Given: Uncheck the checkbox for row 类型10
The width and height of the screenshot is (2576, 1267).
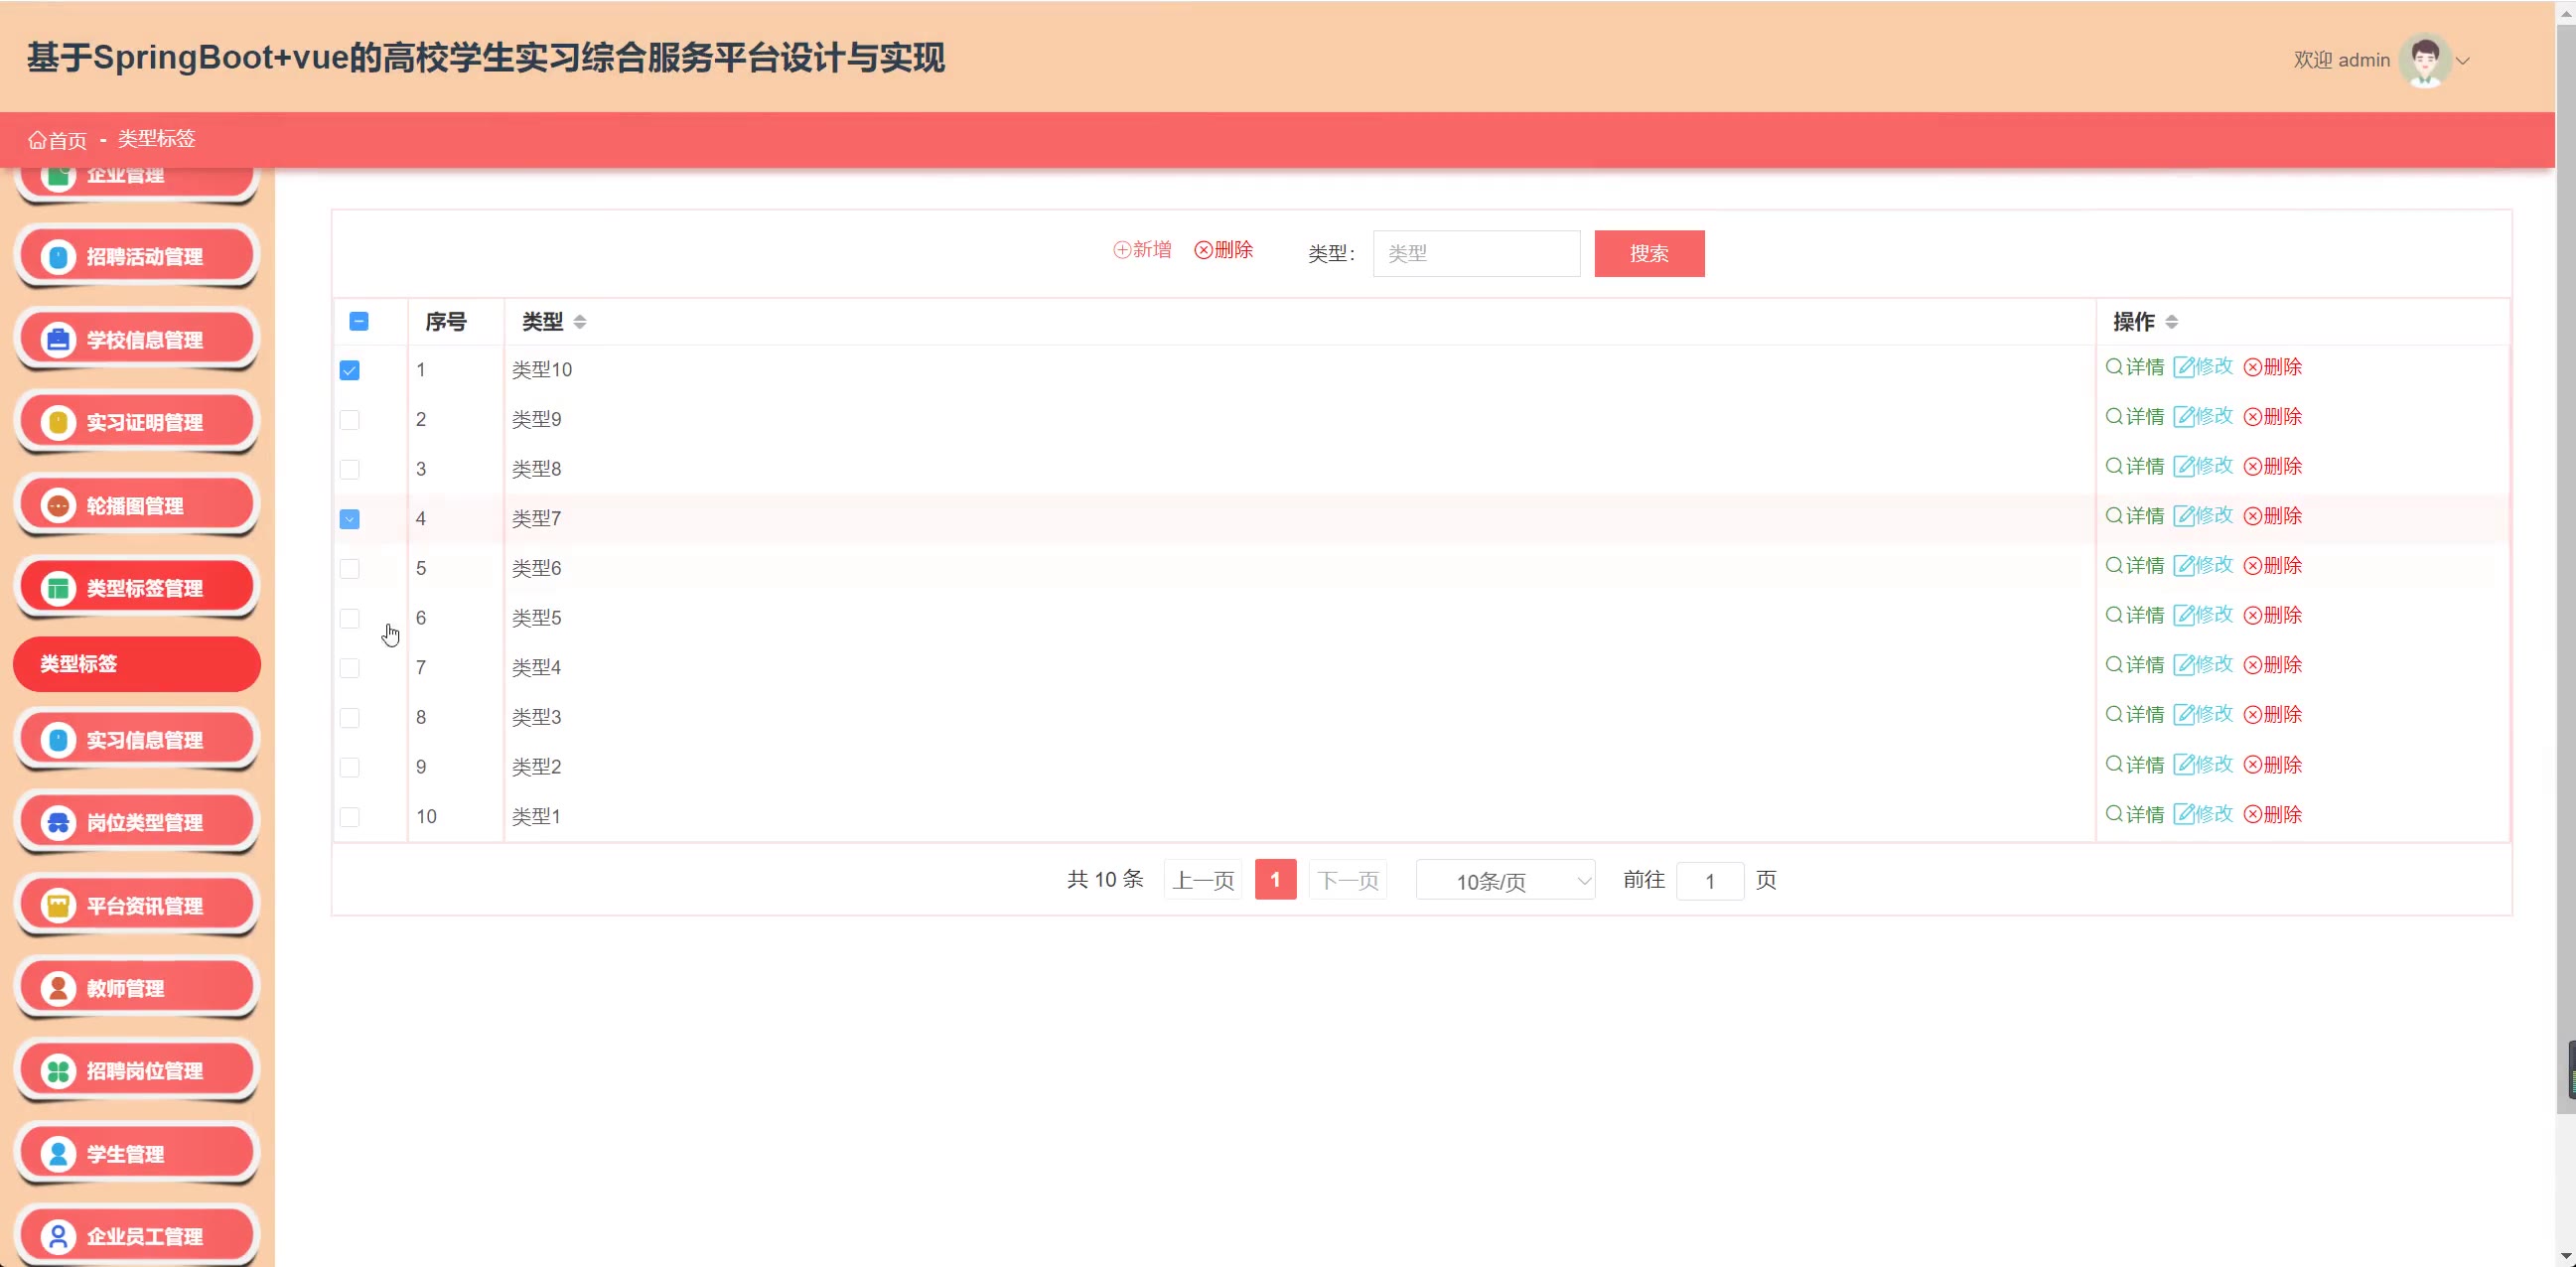Looking at the screenshot, I should coord(349,370).
